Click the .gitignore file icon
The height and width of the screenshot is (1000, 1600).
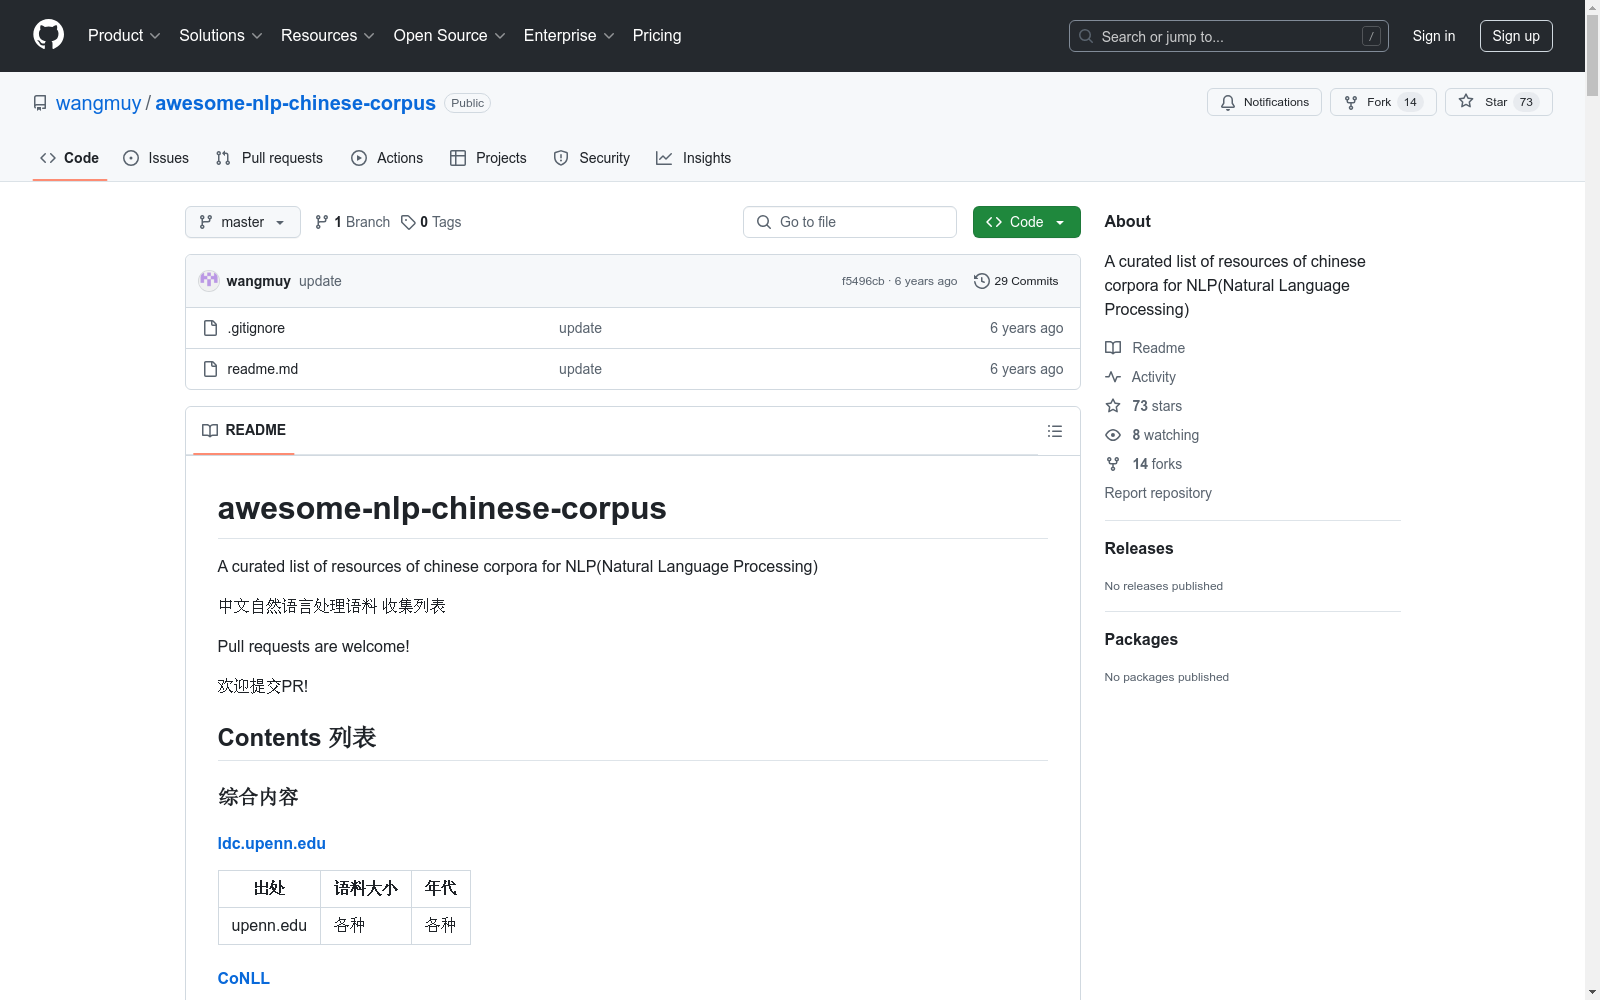coord(210,328)
